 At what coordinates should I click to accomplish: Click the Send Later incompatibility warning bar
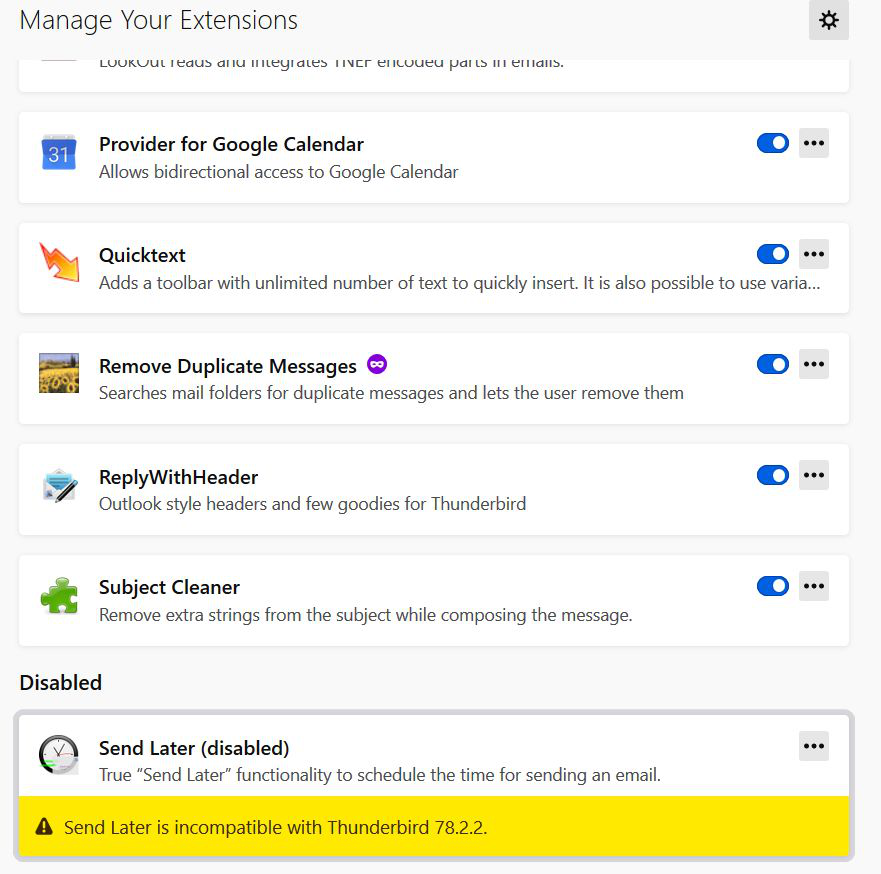pyautogui.click(x=433, y=827)
